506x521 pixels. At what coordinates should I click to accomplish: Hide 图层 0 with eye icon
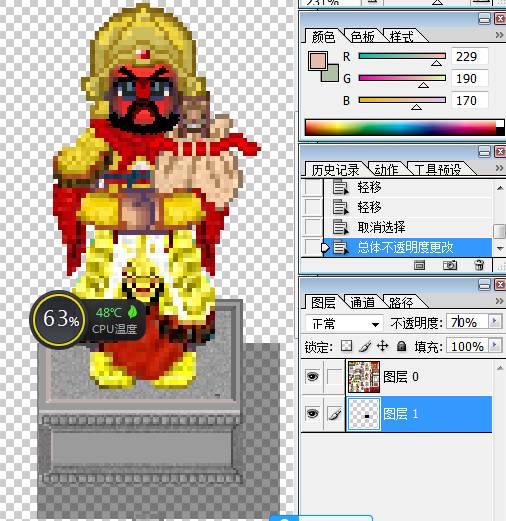tap(312, 377)
